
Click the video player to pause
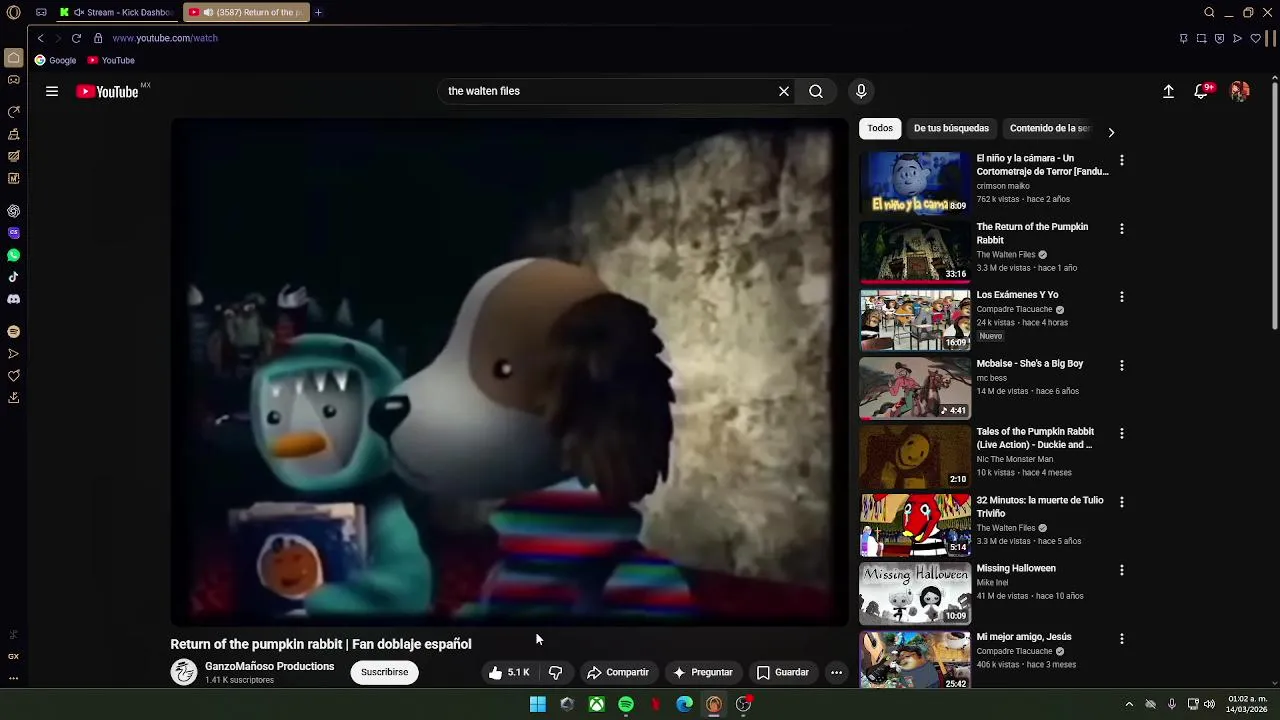point(509,372)
